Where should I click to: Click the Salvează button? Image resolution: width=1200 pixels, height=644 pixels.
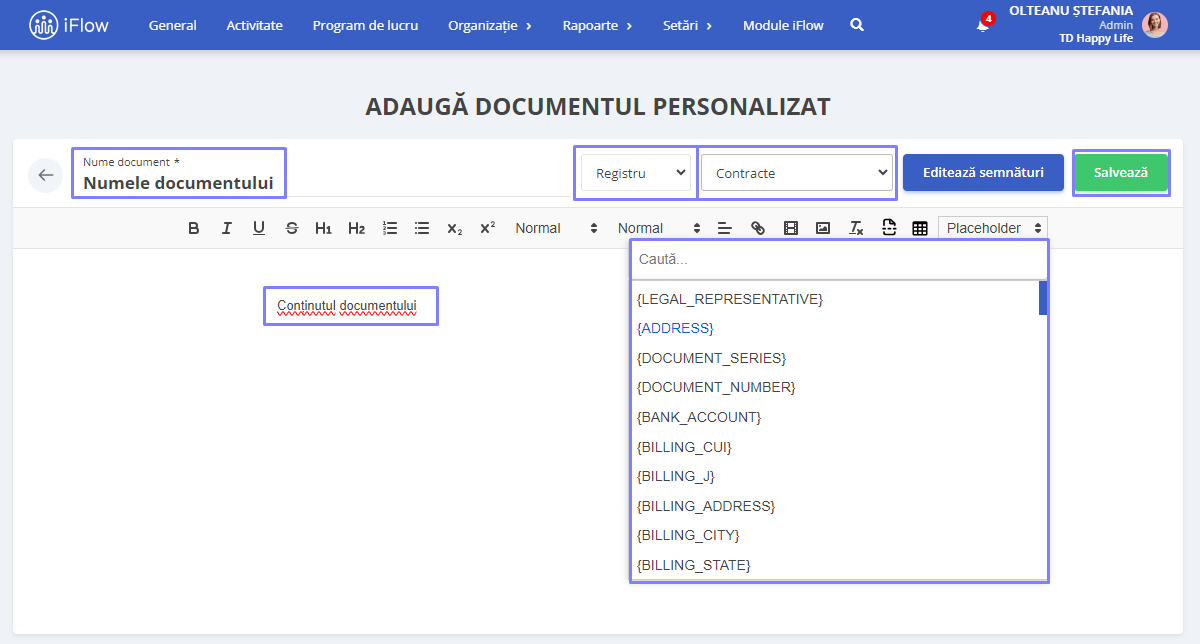(1120, 172)
